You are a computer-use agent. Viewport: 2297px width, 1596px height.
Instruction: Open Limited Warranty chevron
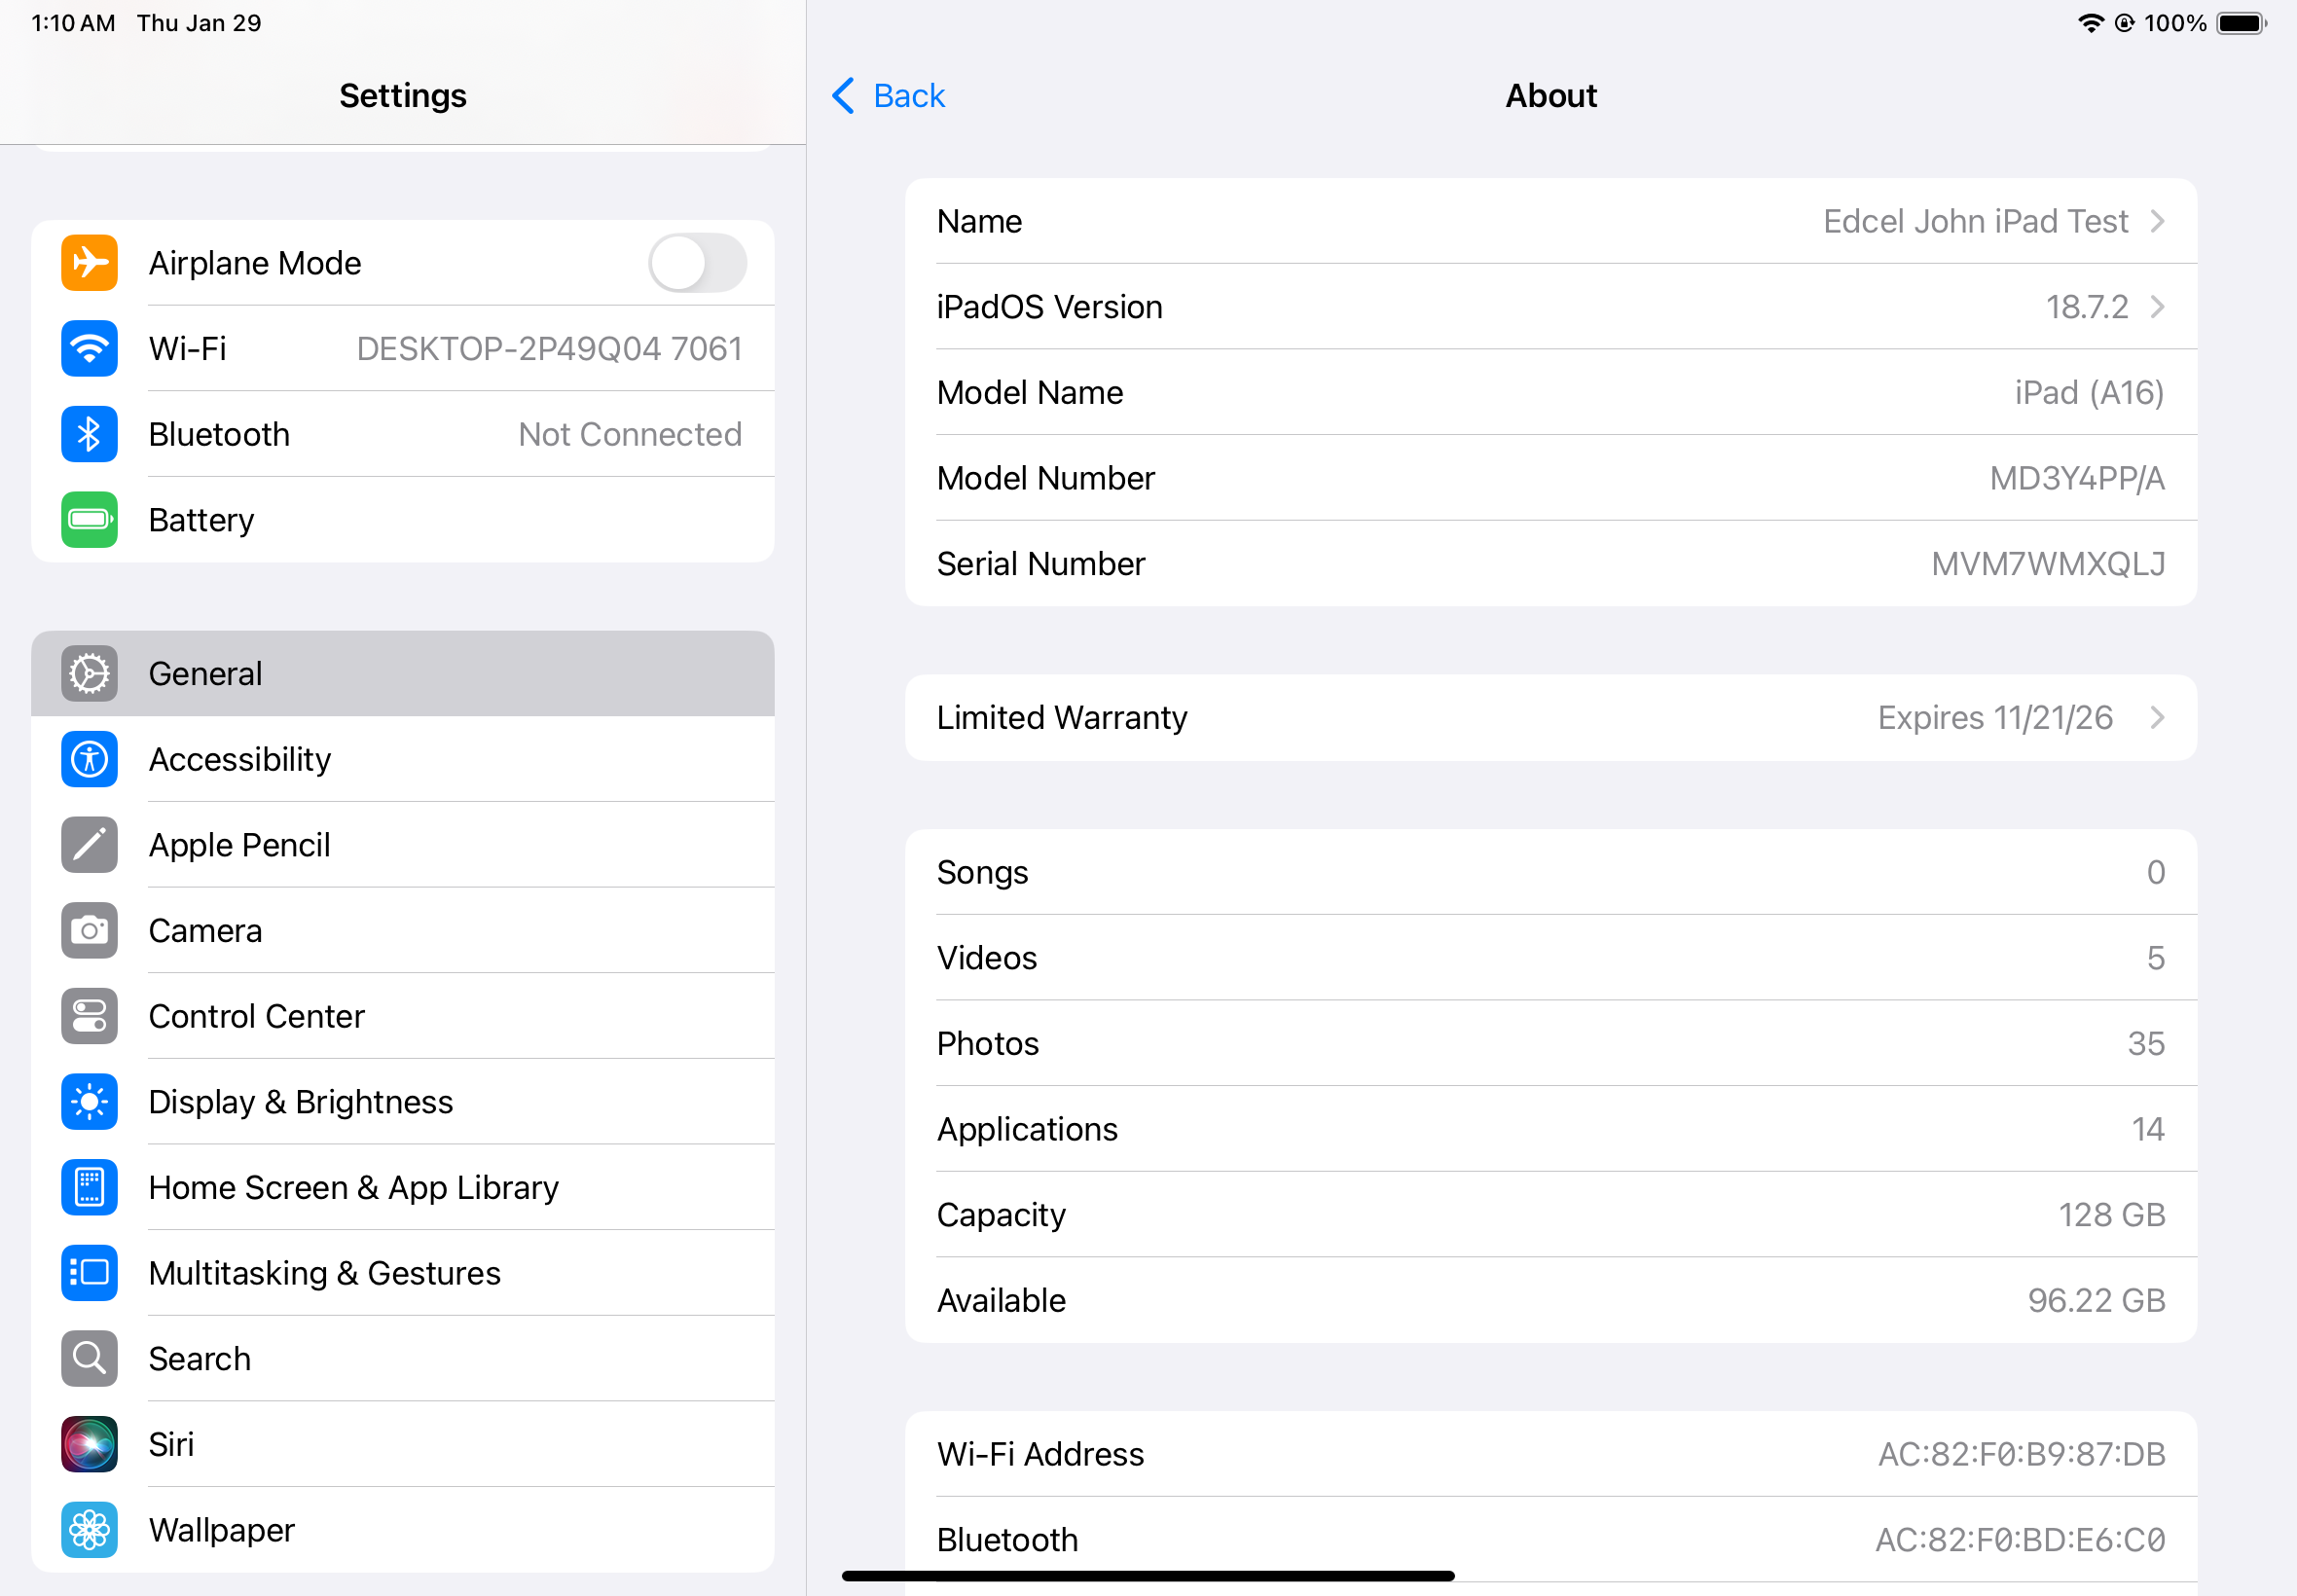[2158, 718]
